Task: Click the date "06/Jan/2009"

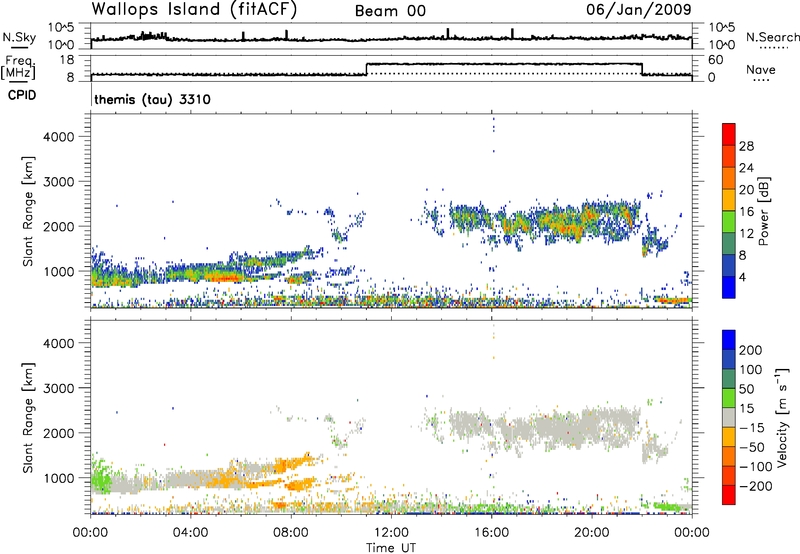Action: [639, 9]
